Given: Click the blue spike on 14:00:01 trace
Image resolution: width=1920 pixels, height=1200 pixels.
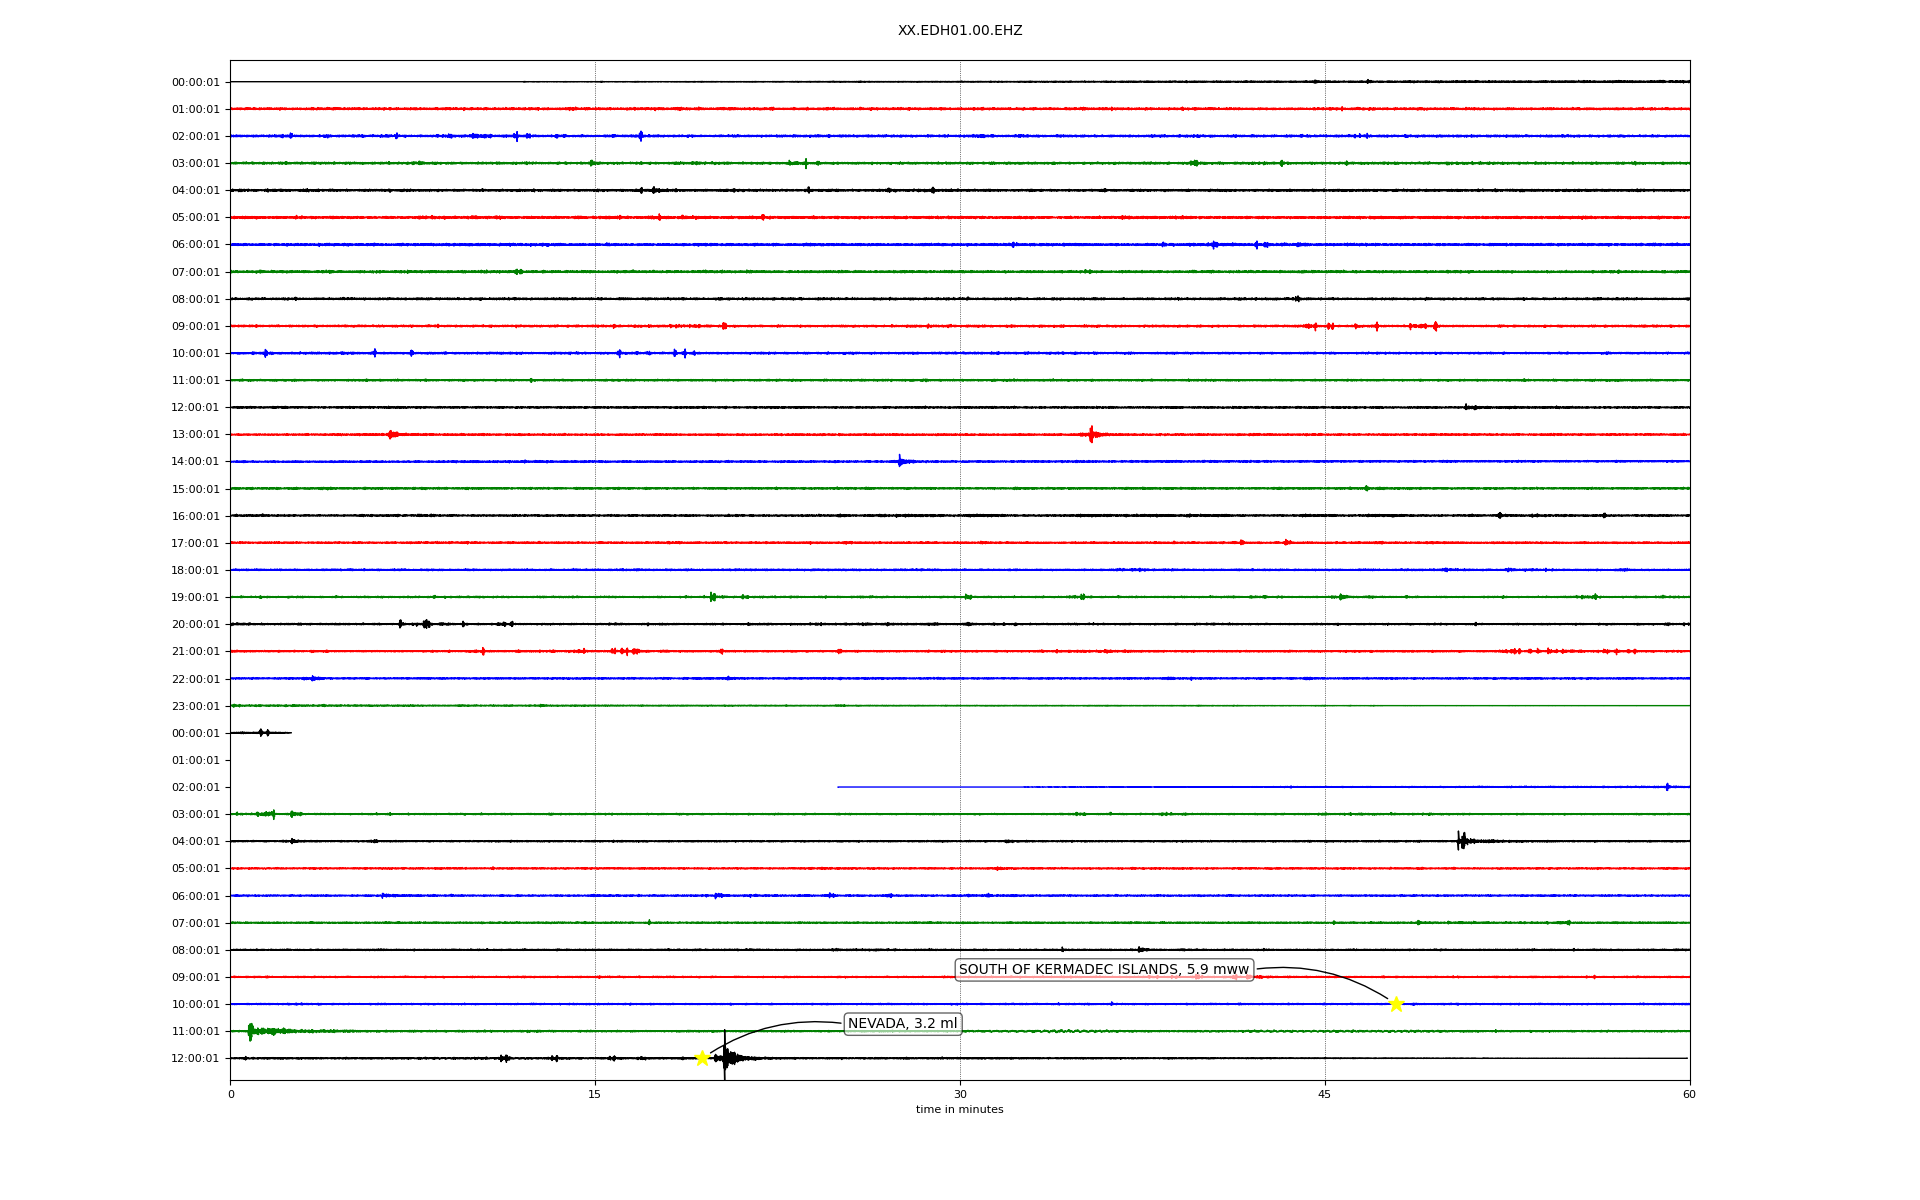Looking at the screenshot, I should pyautogui.click(x=900, y=461).
